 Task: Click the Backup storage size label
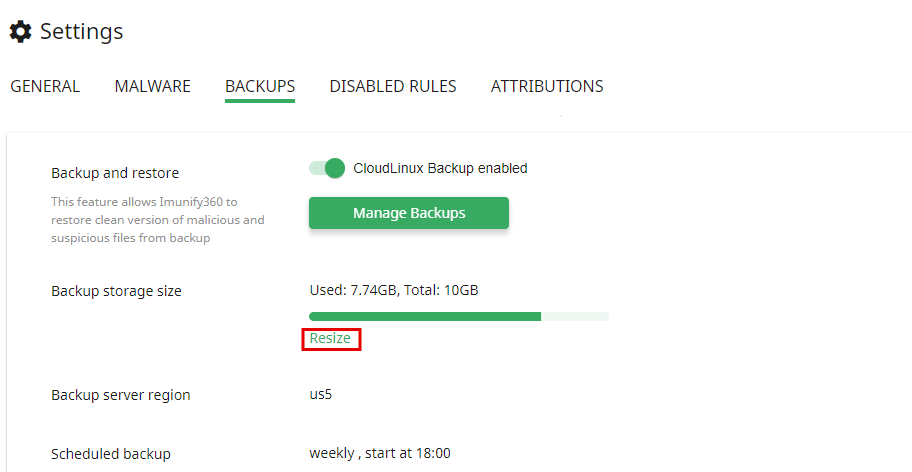(x=116, y=291)
